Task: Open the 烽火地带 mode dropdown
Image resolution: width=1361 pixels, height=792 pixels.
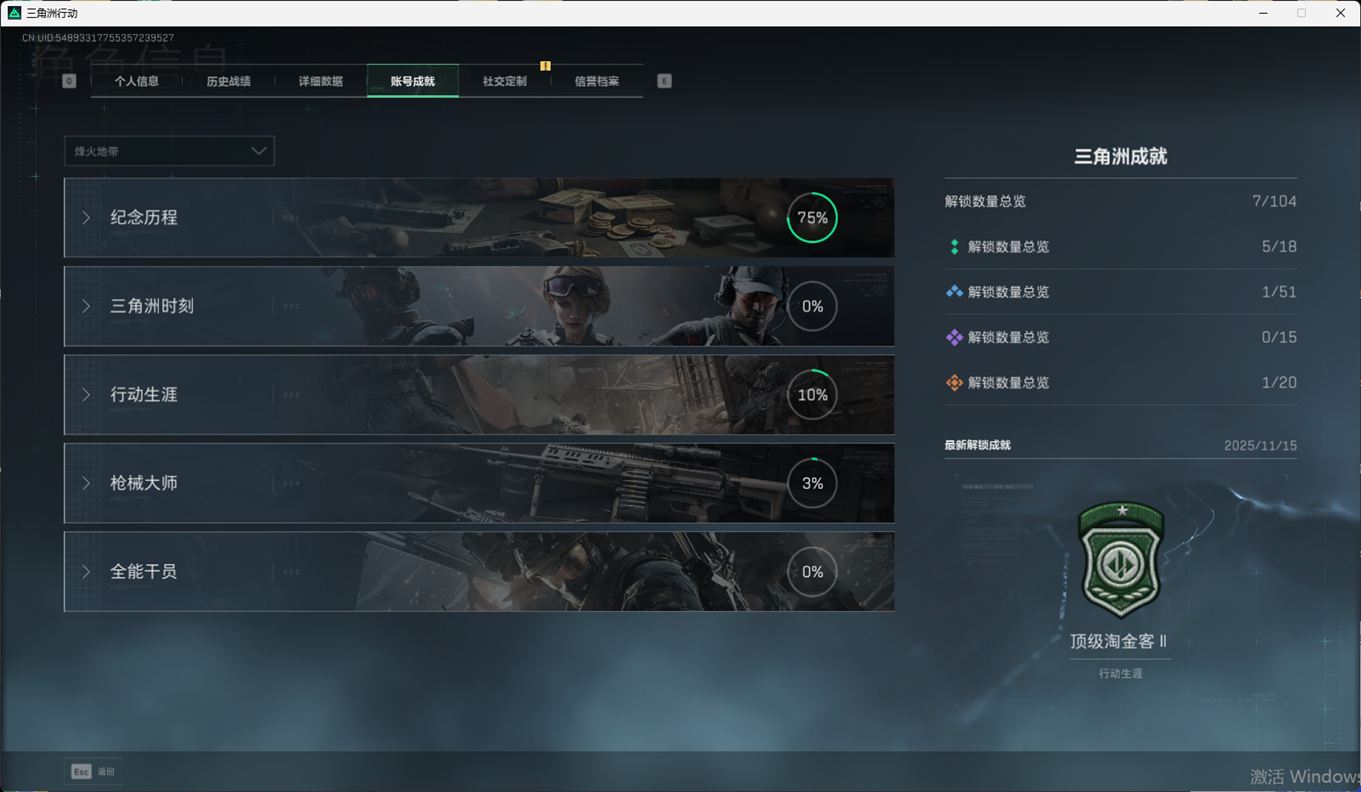Action: click(x=169, y=151)
